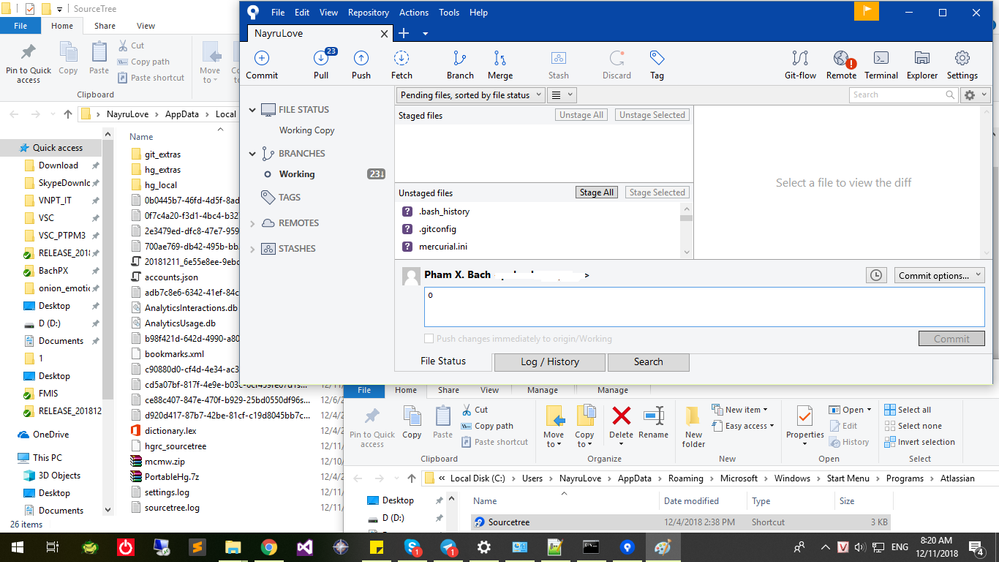This screenshot has height=562, width=999.
Task: Click the Unstage All button
Action: pos(581,115)
